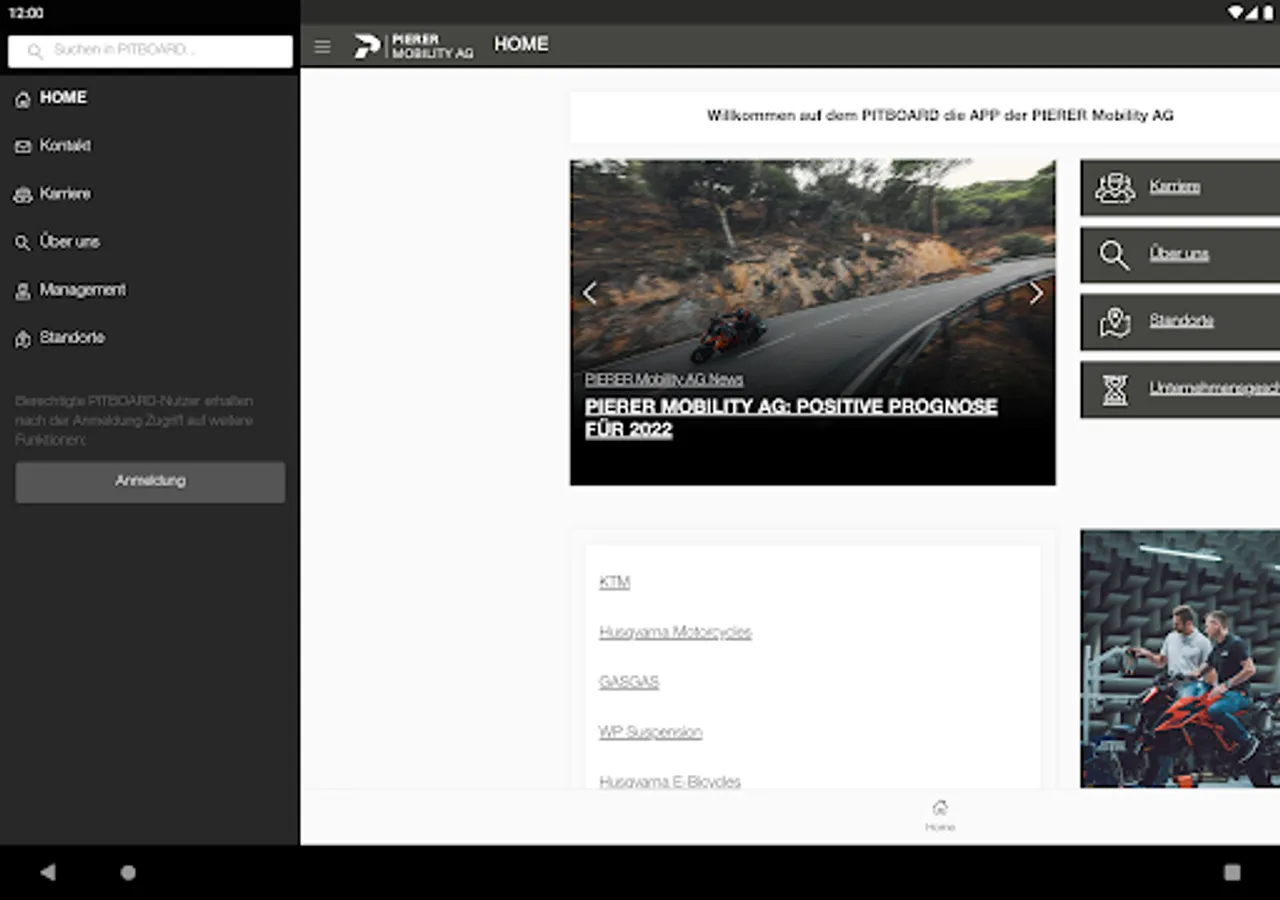Focus the Suchen in PITBOARD search field

pyautogui.click(x=150, y=51)
